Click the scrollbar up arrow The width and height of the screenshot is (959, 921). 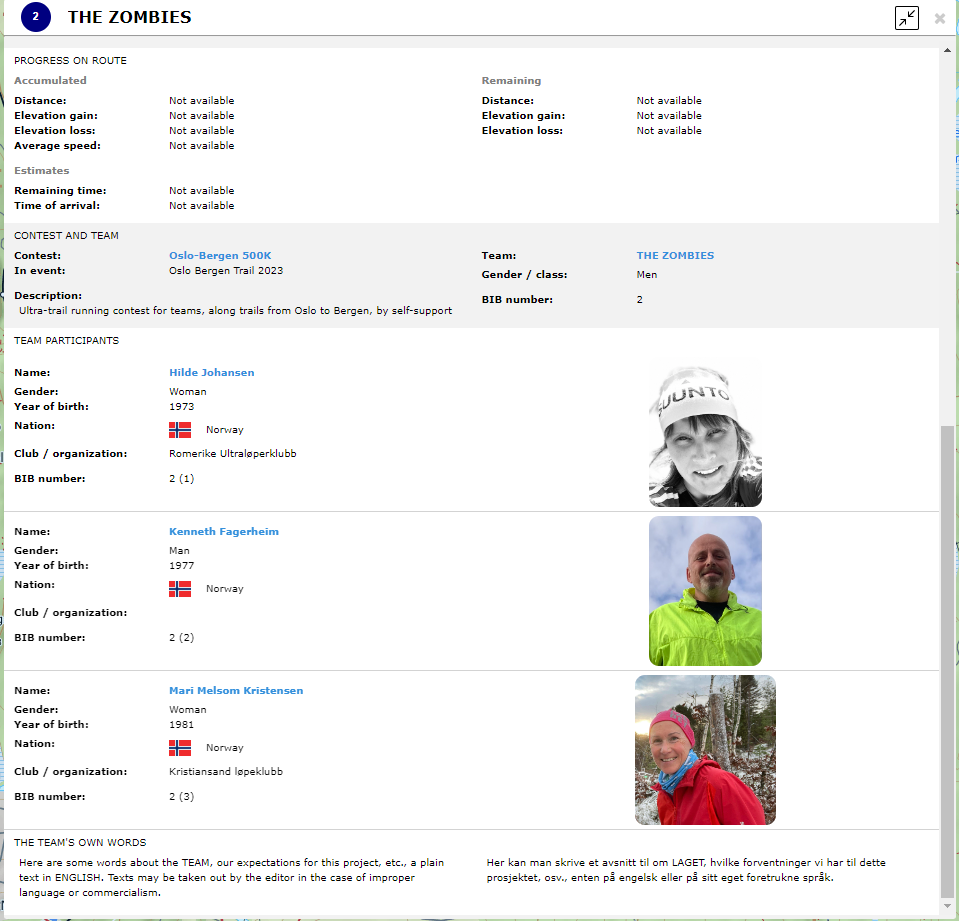[x=947, y=53]
